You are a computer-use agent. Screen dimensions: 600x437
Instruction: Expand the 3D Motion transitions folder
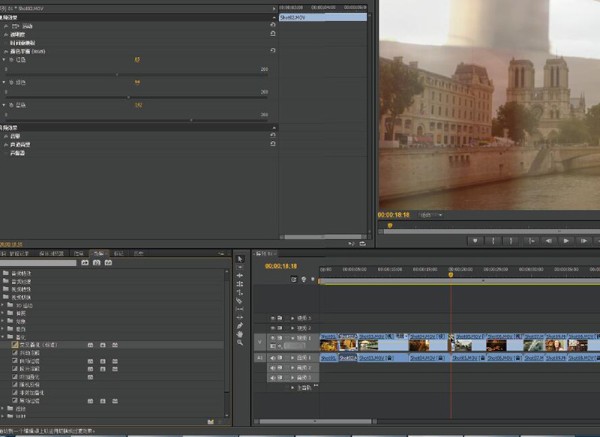click(x=3, y=305)
